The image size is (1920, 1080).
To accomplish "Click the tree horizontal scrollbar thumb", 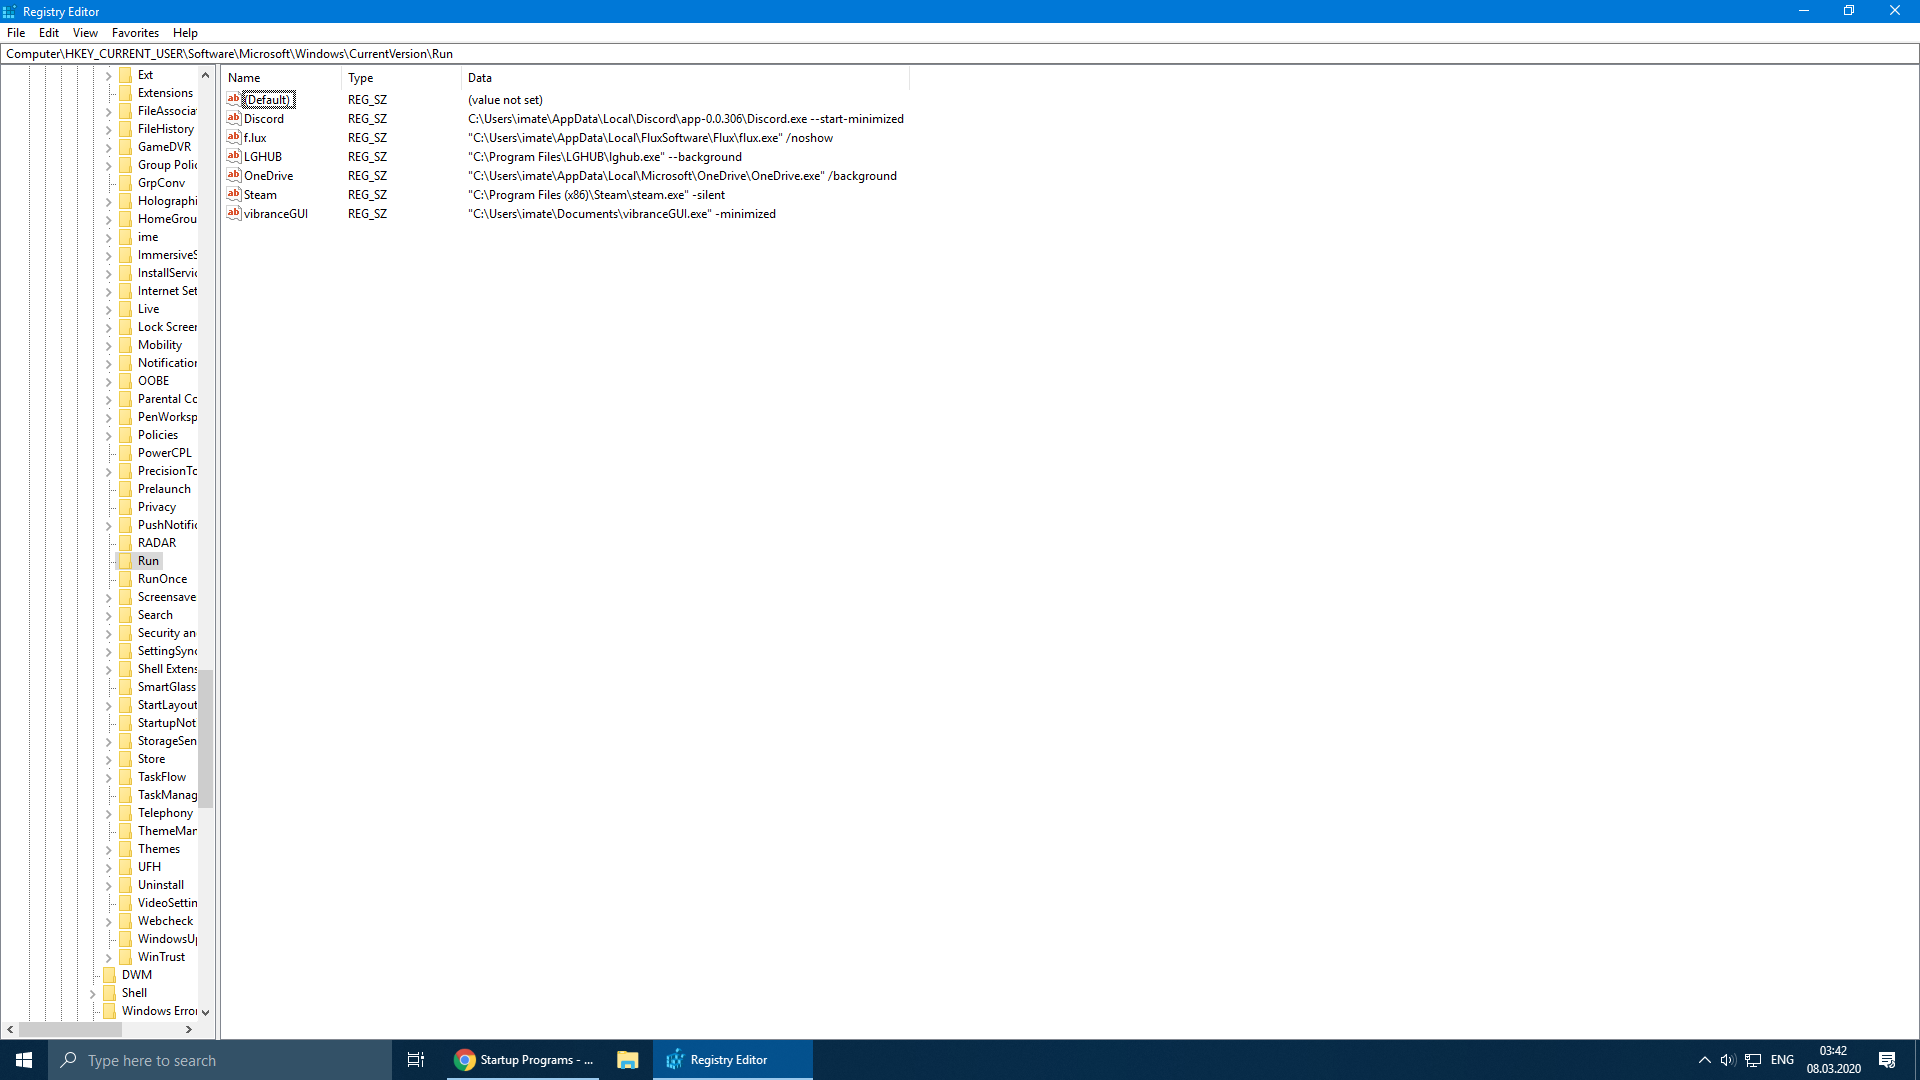I will [x=70, y=1029].
